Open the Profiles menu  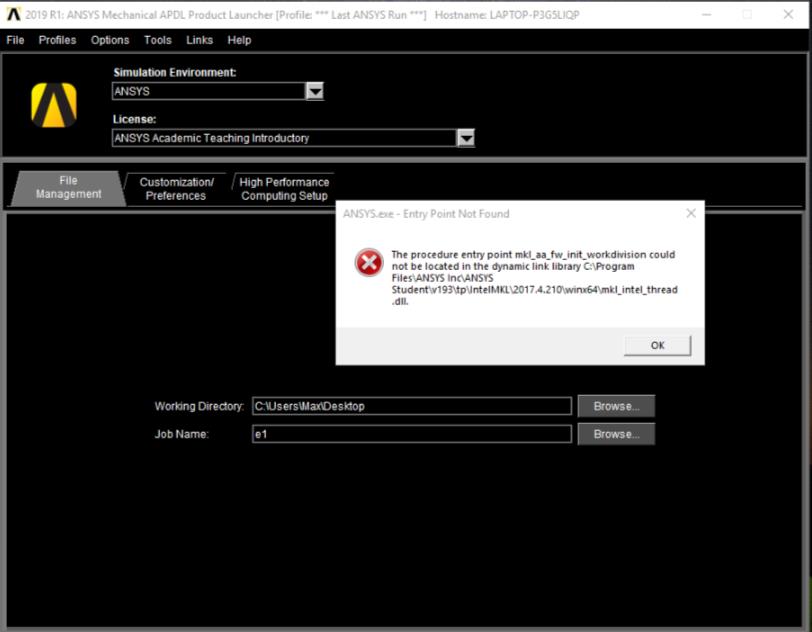point(57,40)
